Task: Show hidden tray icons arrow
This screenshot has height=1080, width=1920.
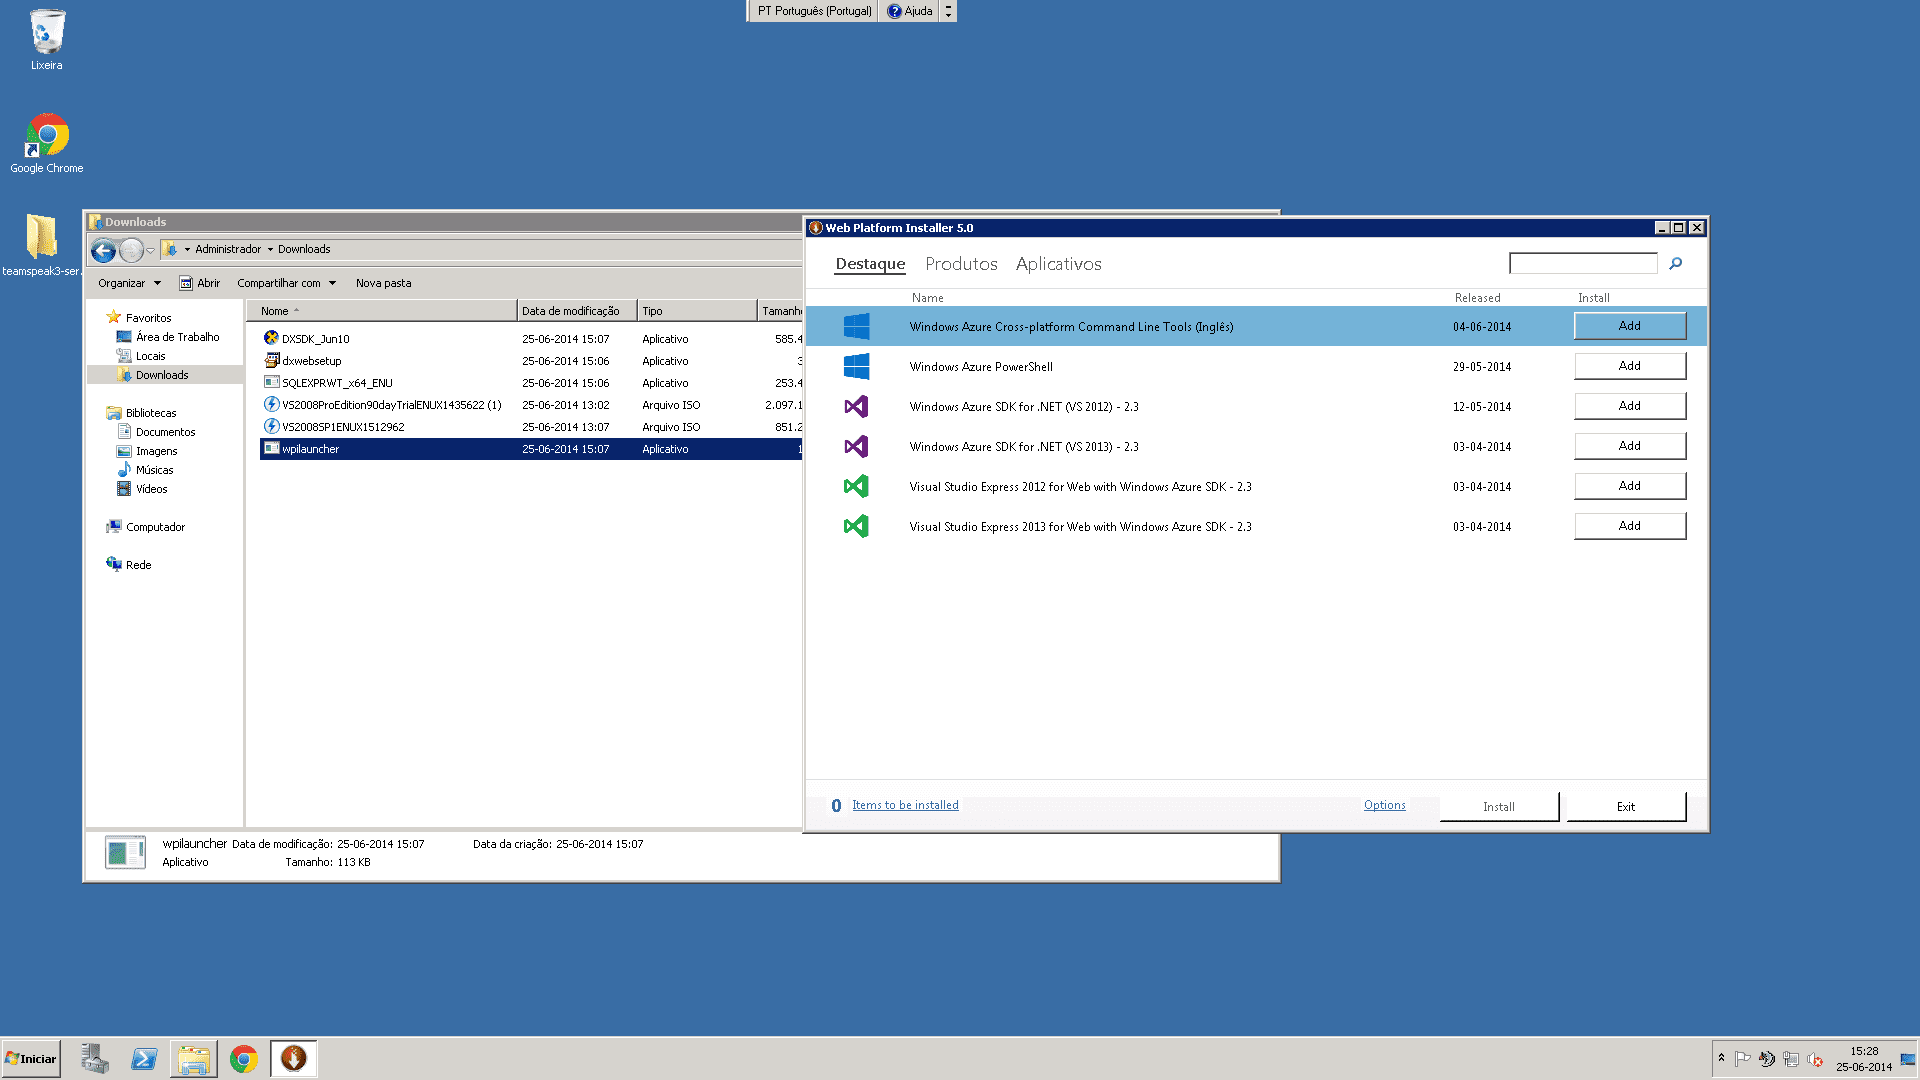Action: click(1721, 1058)
